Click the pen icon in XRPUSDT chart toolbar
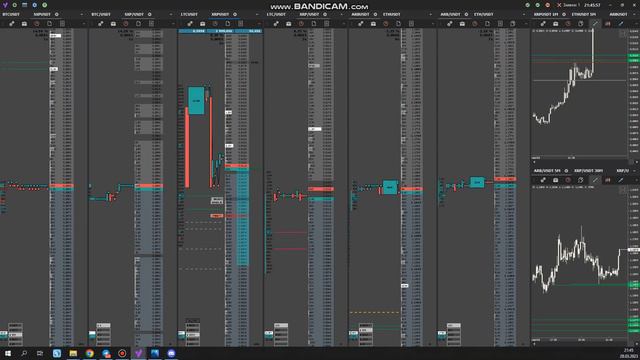Viewport: 640px width, 360px height. click(x=621, y=24)
